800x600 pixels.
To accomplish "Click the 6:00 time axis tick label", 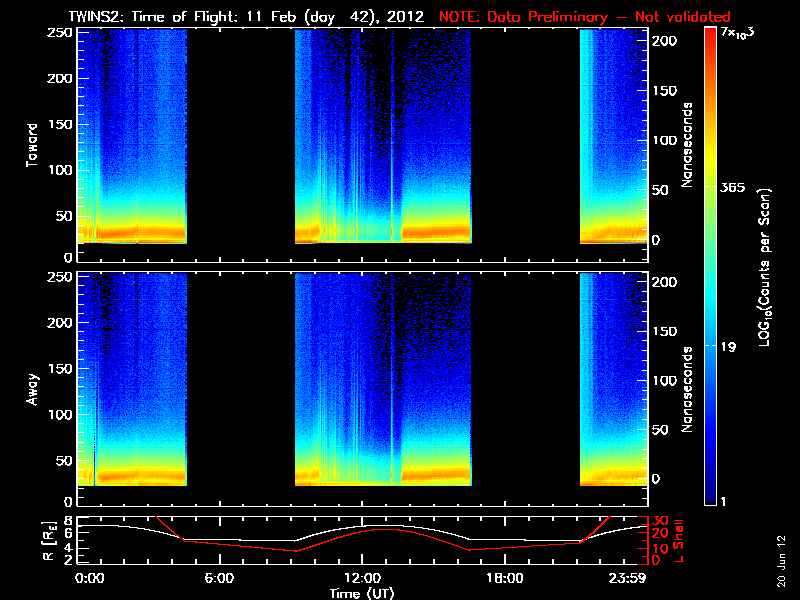I will (x=219, y=578).
